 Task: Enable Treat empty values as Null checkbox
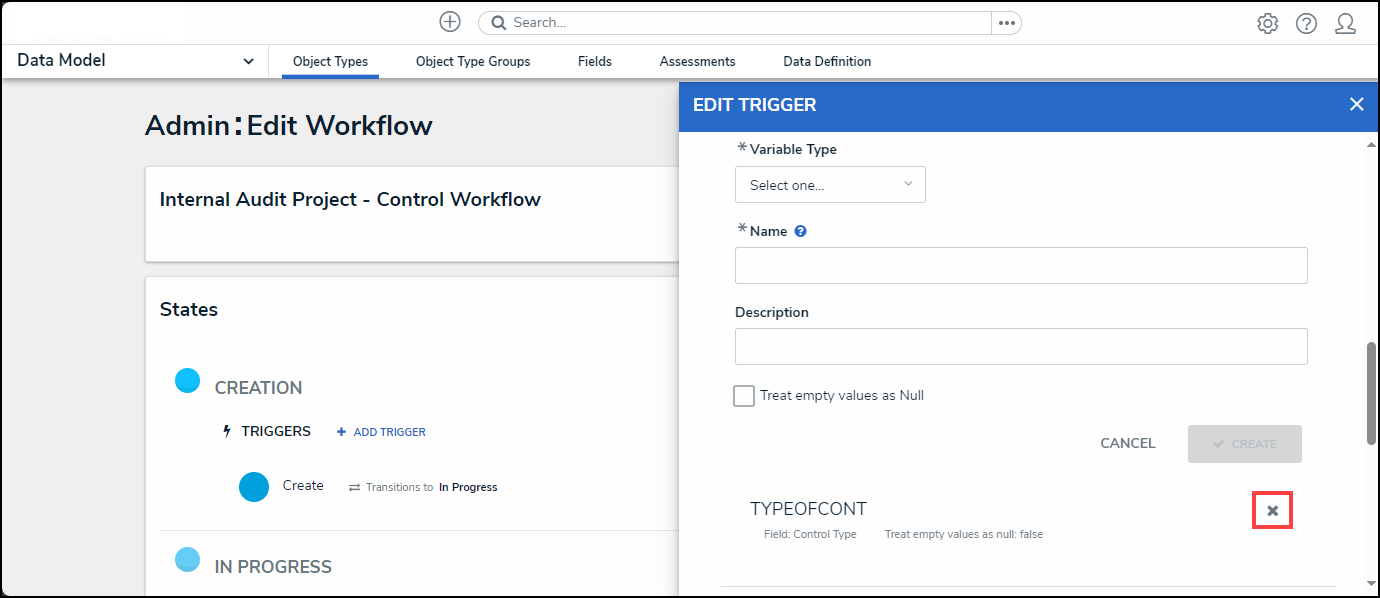pos(744,396)
